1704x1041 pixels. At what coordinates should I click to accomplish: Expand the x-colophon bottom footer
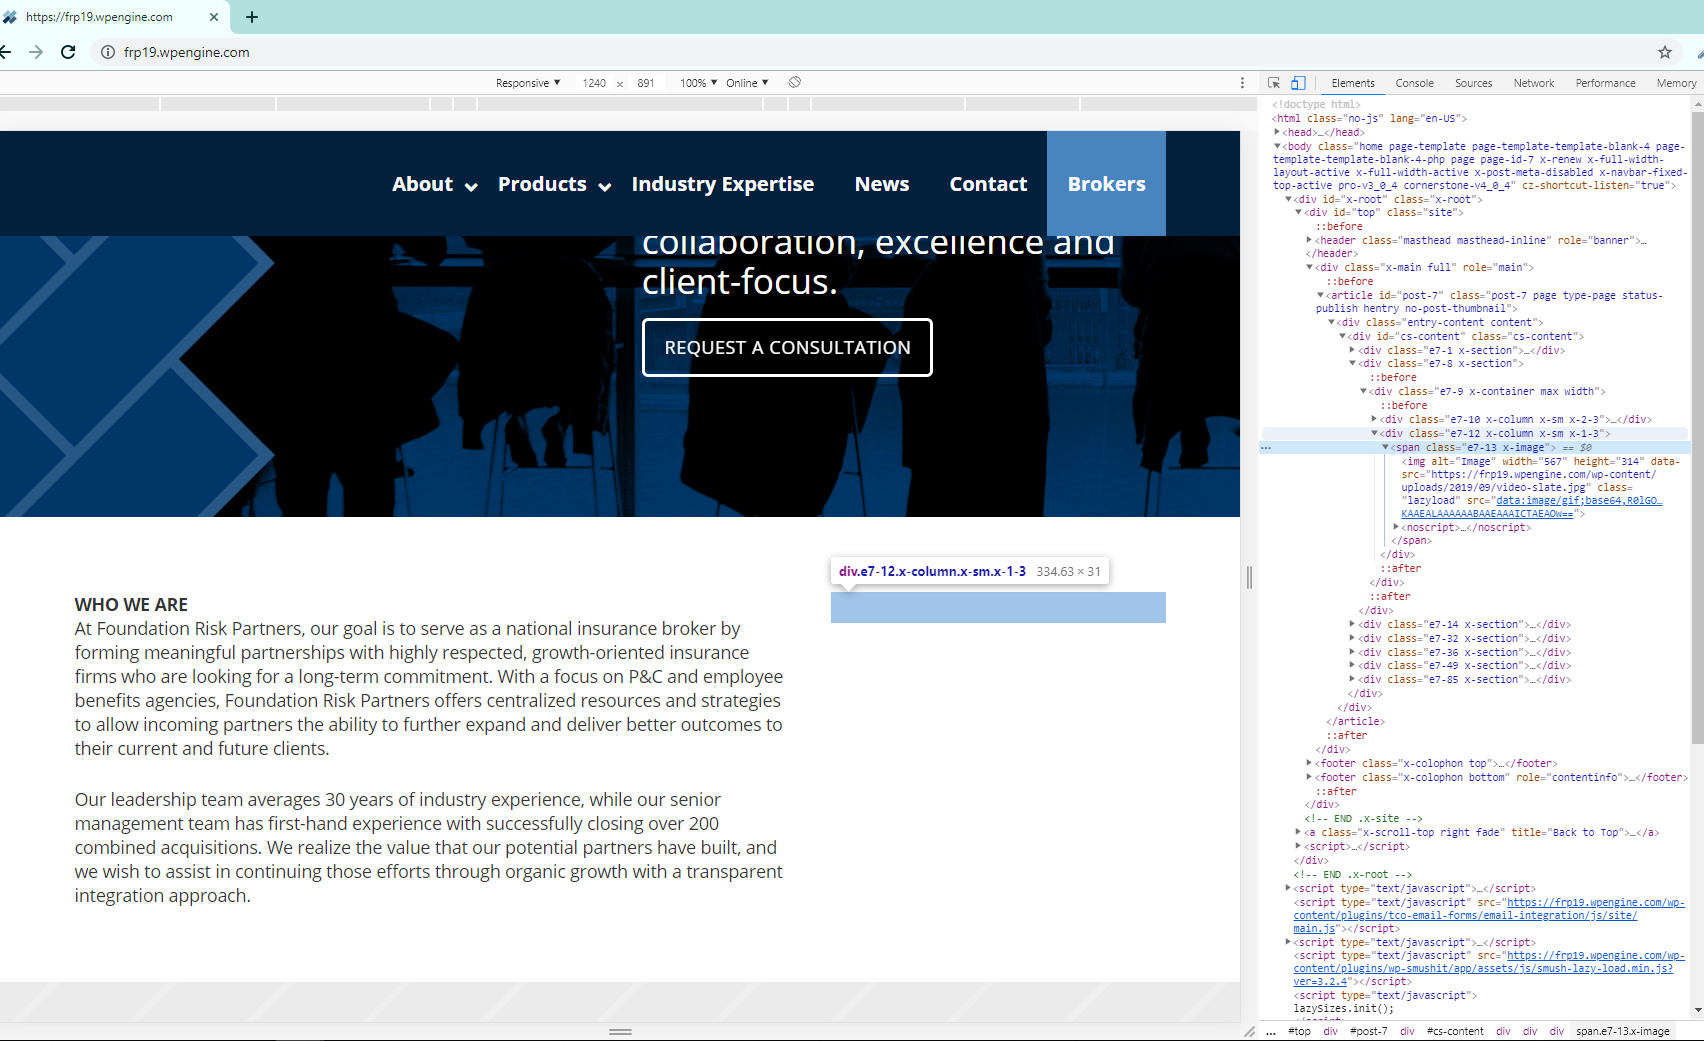1309,777
